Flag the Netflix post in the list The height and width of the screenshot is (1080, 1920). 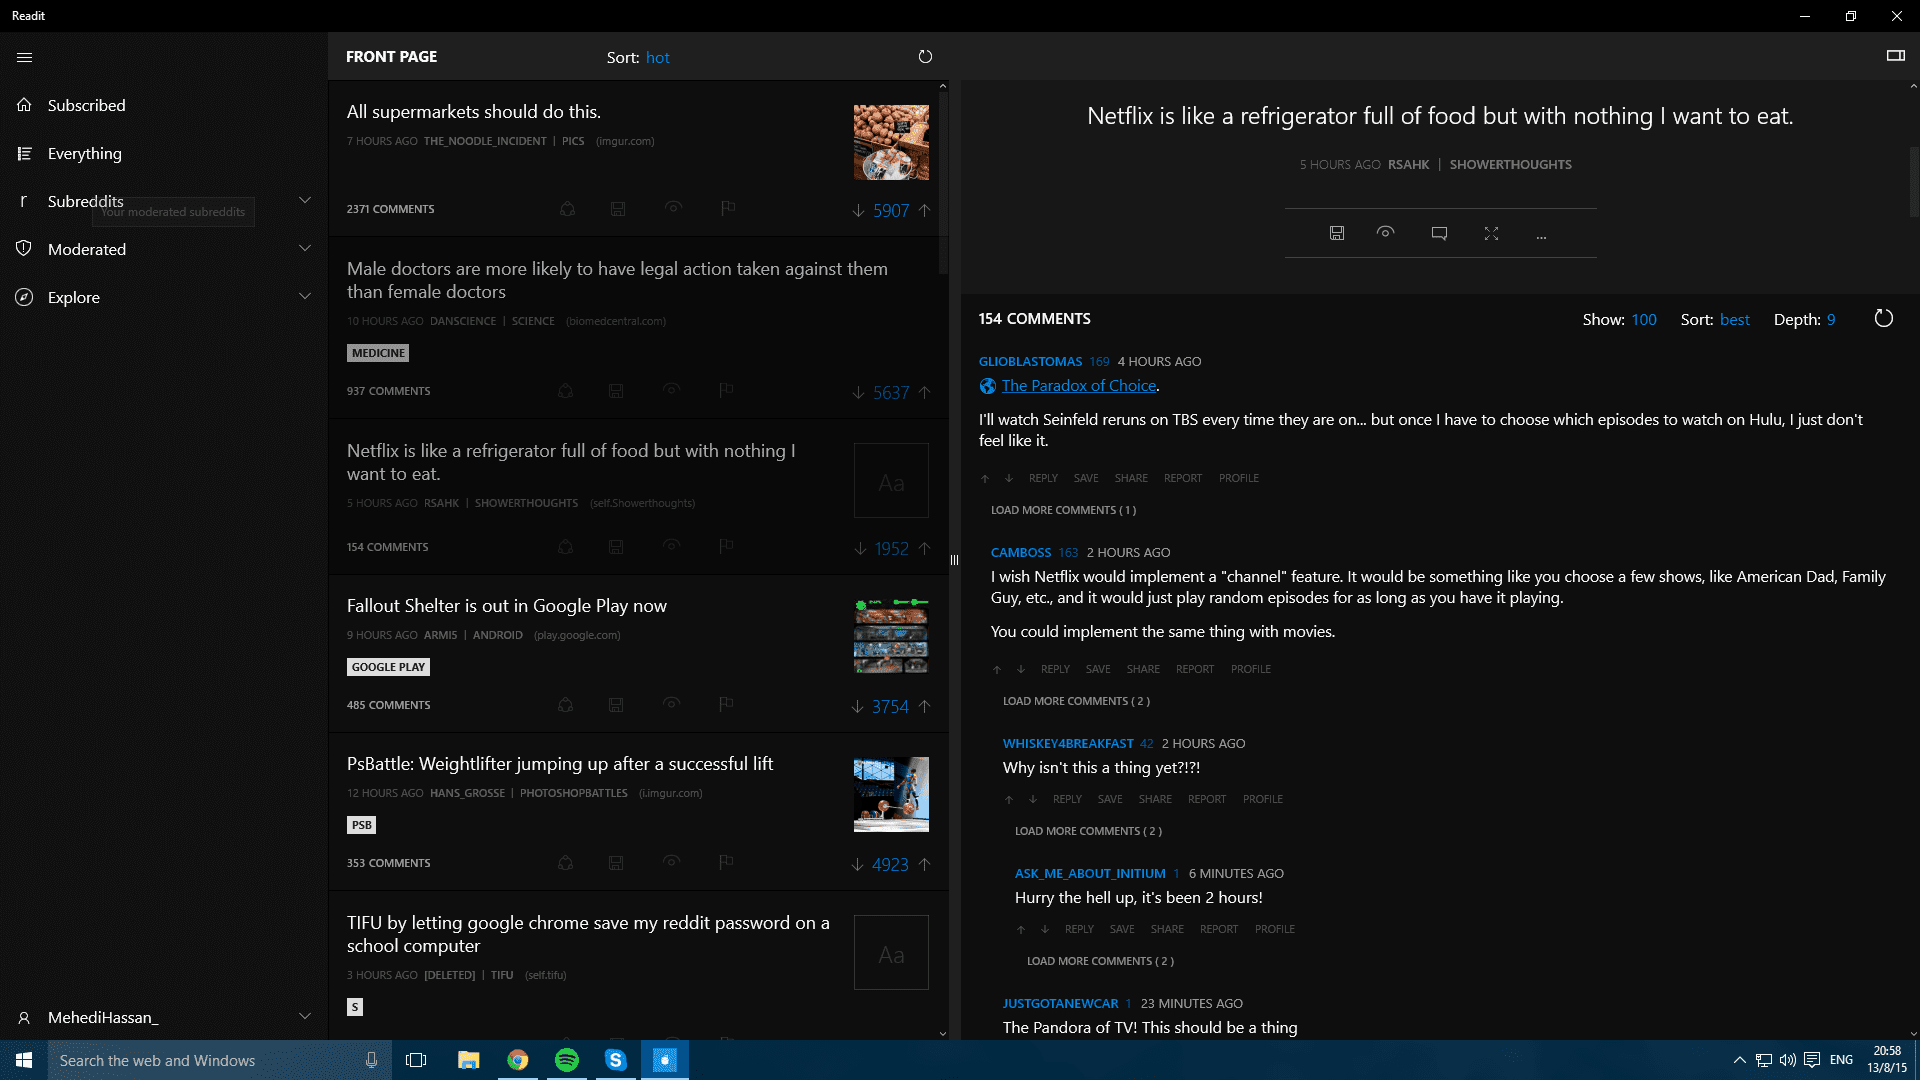coord(726,546)
